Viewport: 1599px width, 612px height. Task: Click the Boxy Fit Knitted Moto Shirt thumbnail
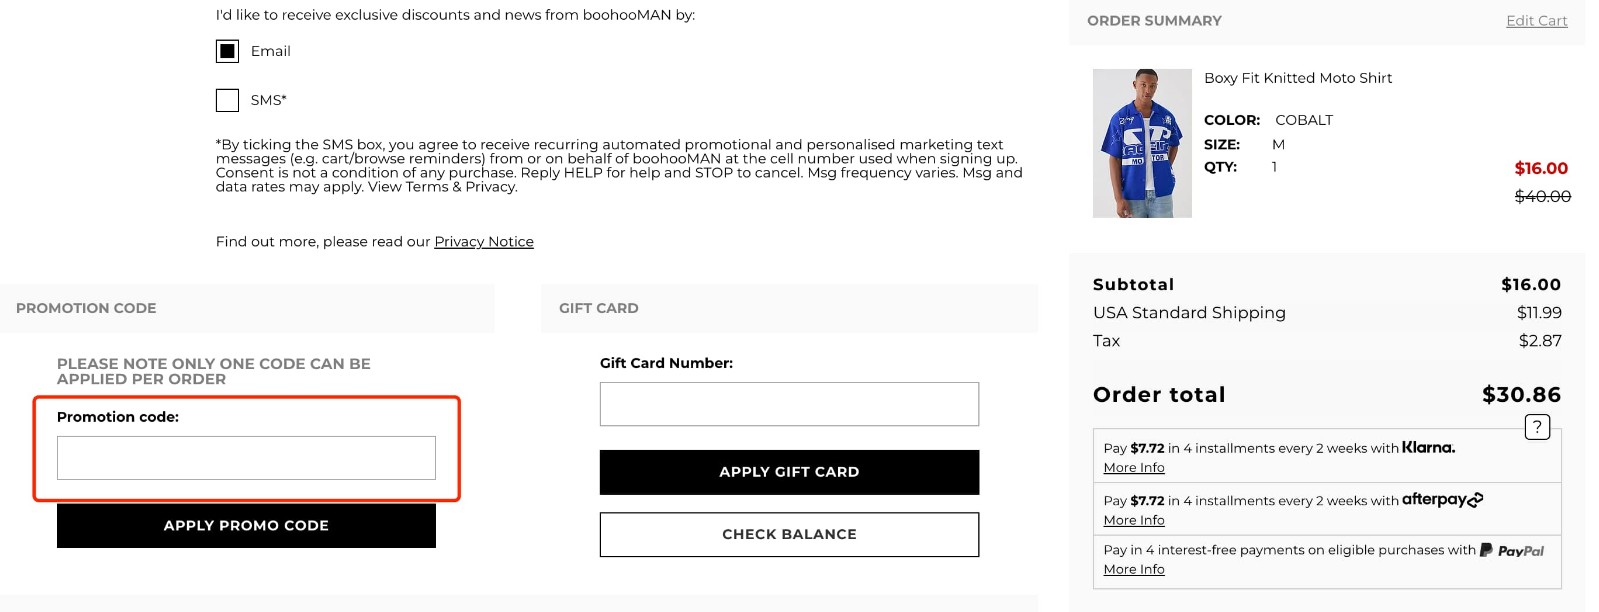(x=1141, y=142)
